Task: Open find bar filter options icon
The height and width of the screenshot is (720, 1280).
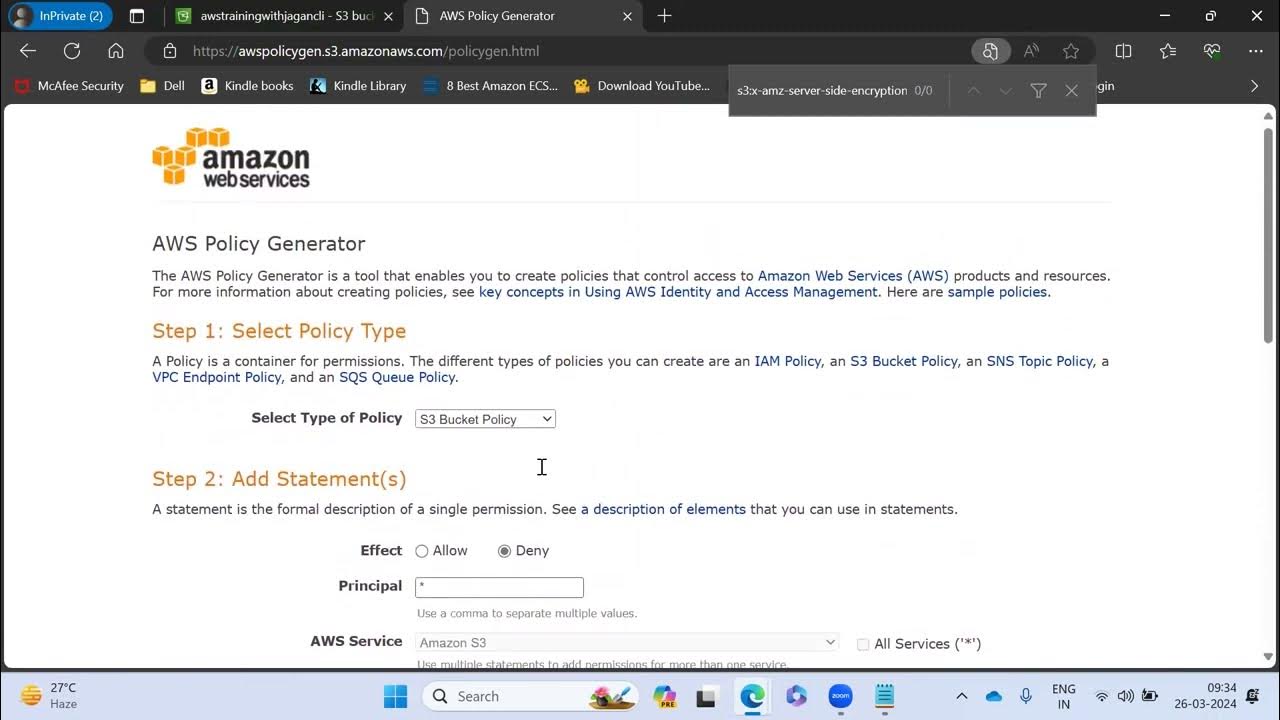Action: [1039, 91]
